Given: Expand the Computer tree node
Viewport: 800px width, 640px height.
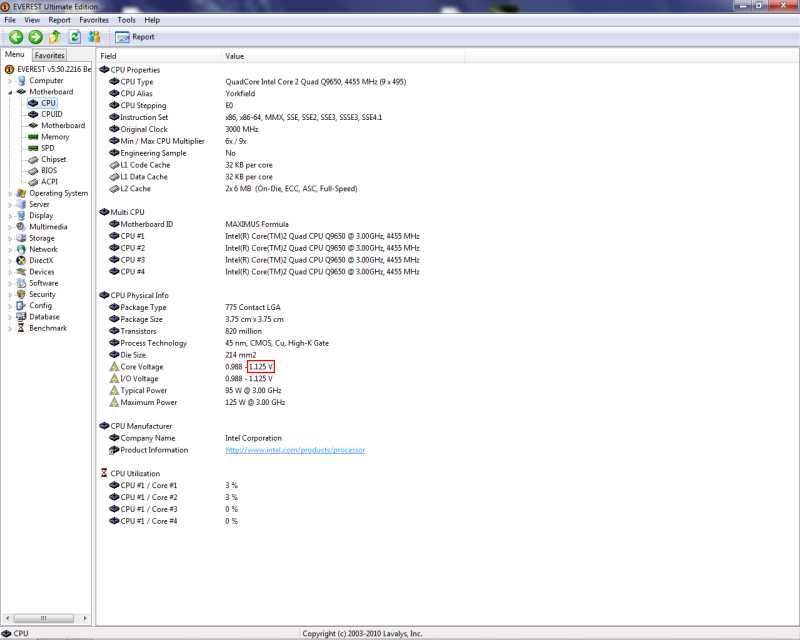Looking at the screenshot, I should tap(10, 81).
